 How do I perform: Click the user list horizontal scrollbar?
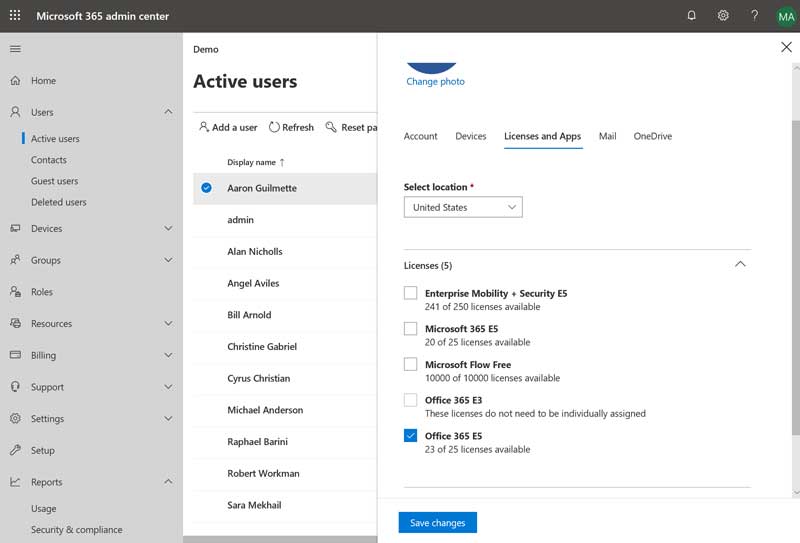point(280,539)
